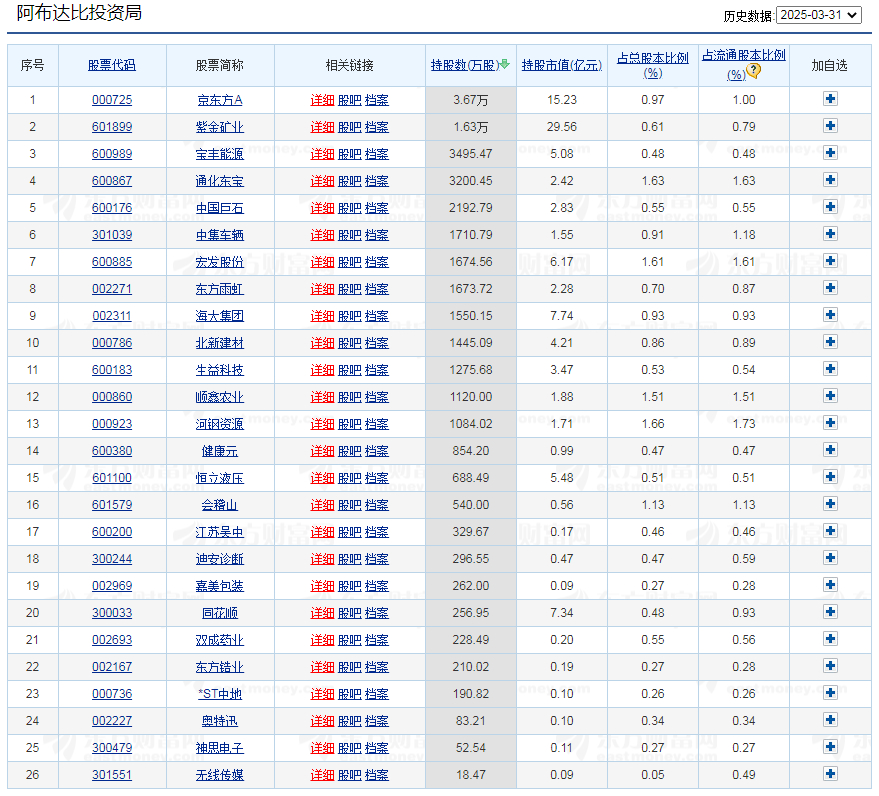Click stock code 000725 link
879x796 pixels.
tap(111, 100)
